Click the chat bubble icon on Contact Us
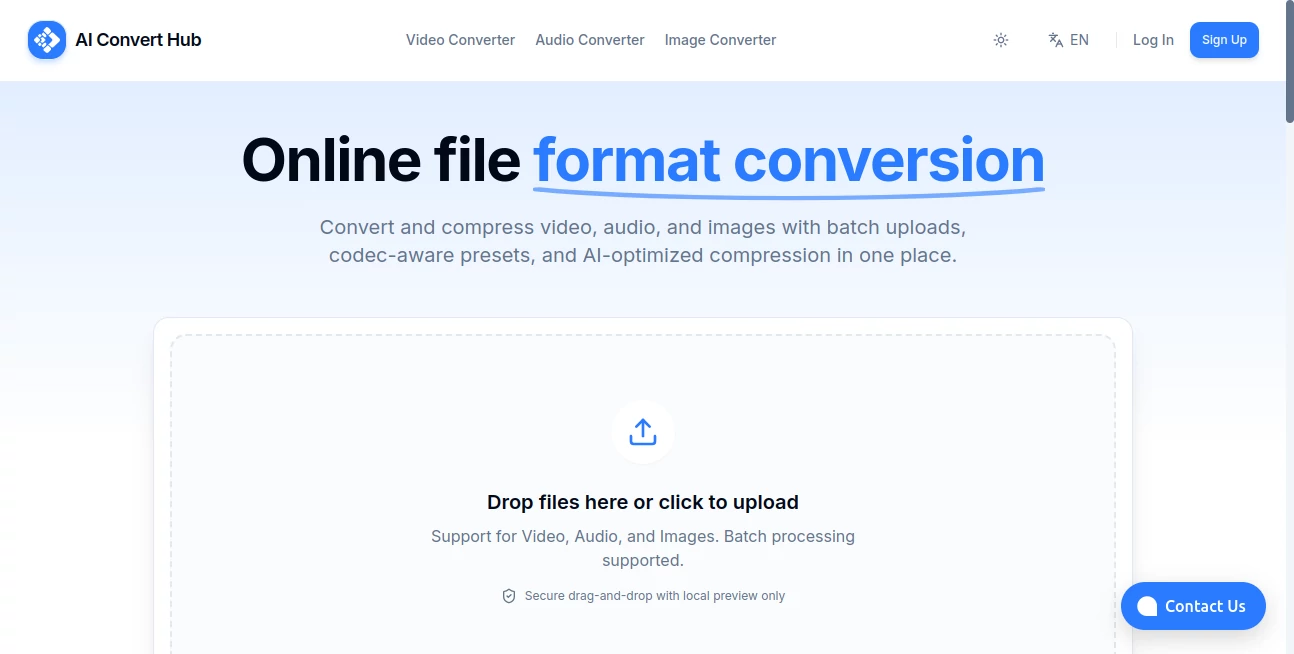 [x=1146, y=606]
